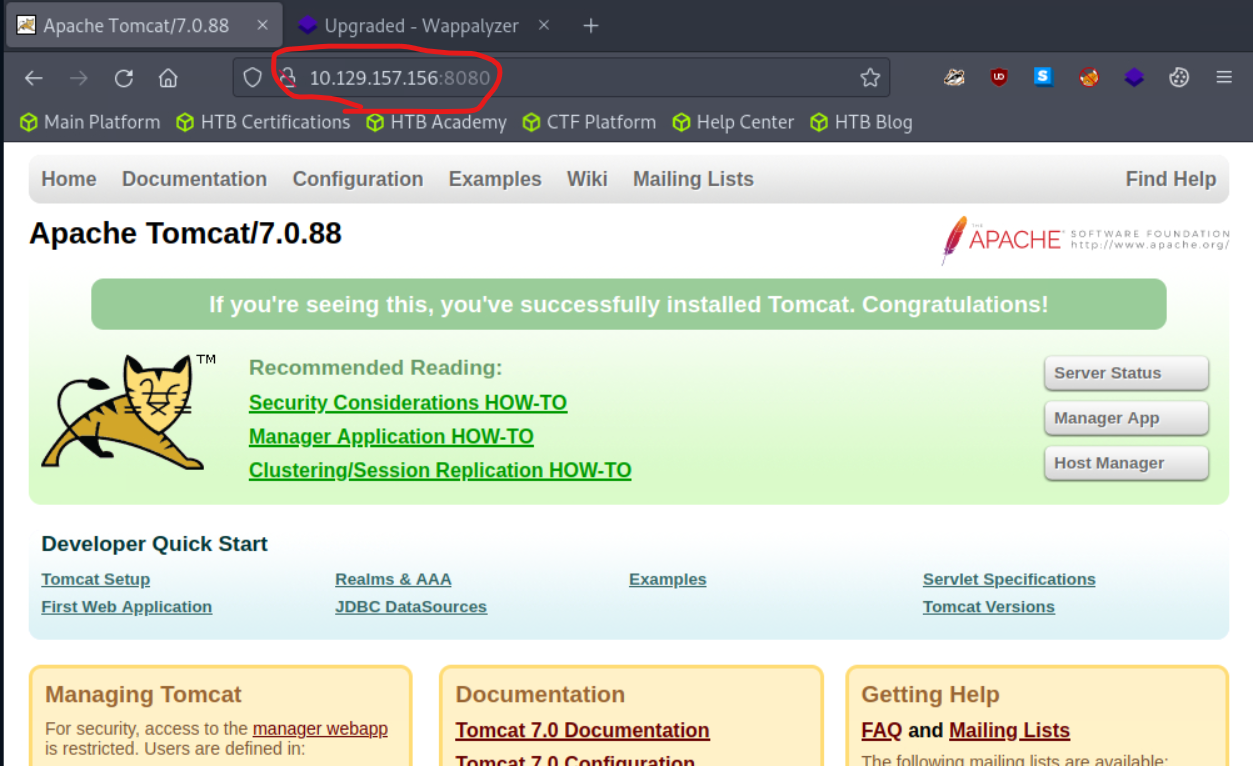
Task: Open the blue S extension icon
Action: pyautogui.click(x=1043, y=77)
